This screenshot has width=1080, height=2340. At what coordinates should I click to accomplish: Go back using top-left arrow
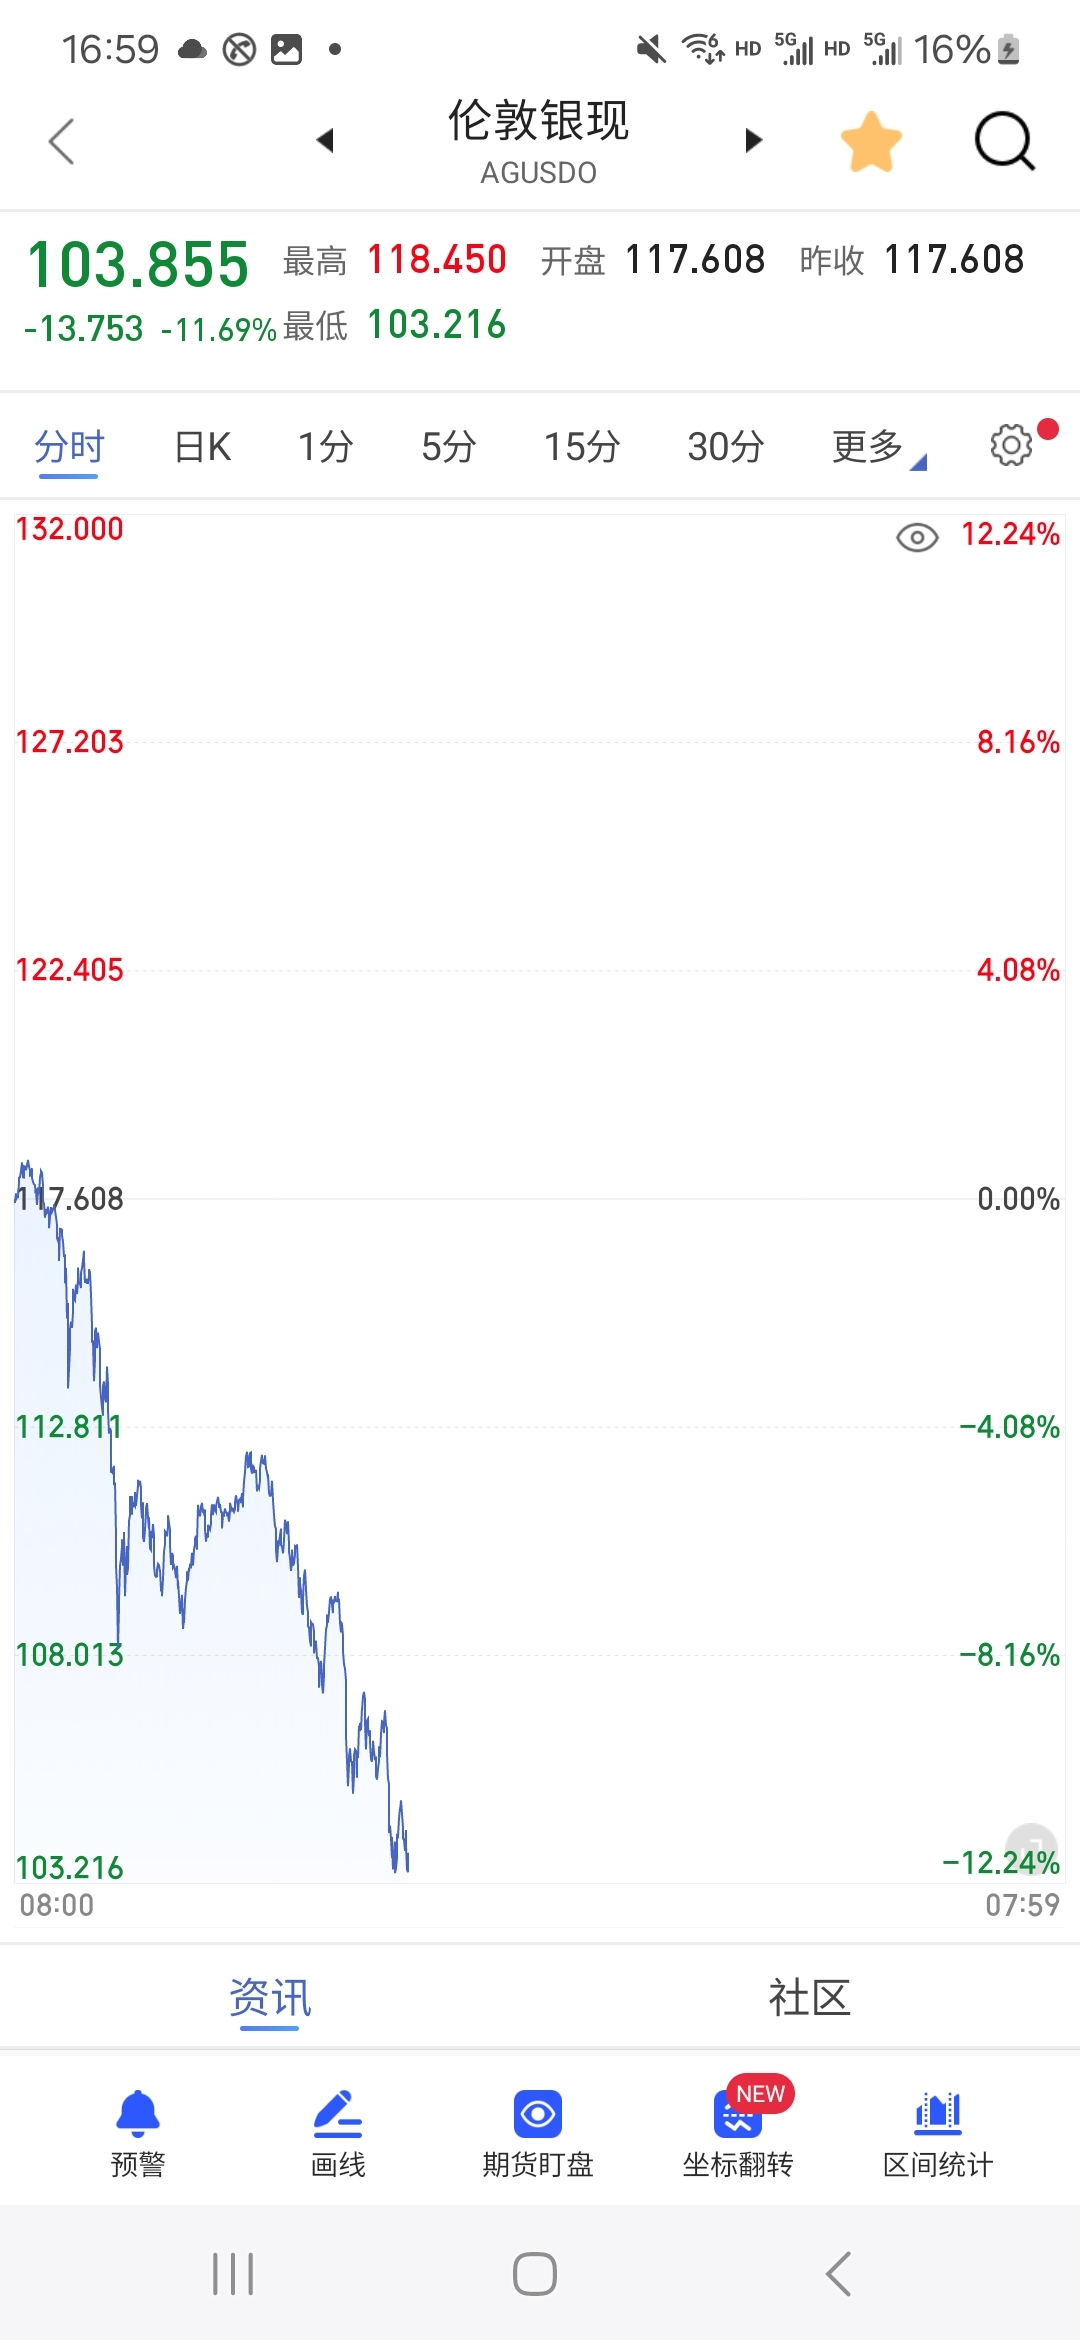(62, 141)
